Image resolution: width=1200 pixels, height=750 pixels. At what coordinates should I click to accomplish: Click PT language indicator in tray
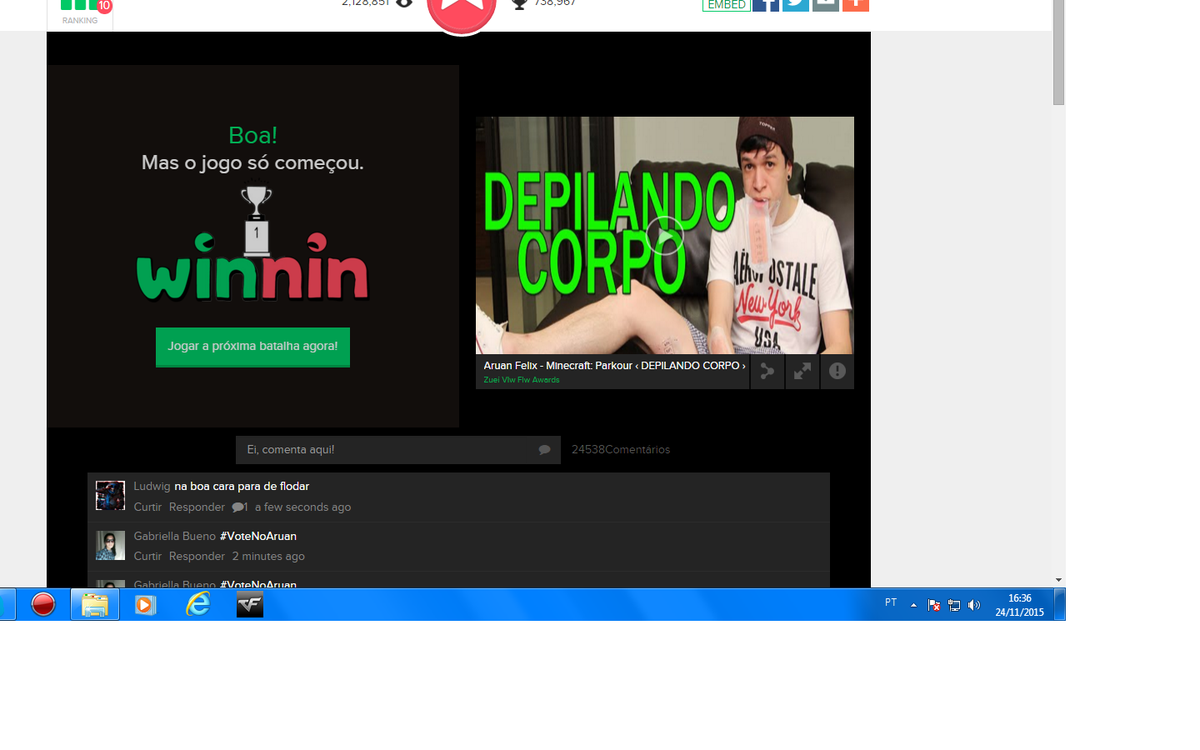pos(891,603)
